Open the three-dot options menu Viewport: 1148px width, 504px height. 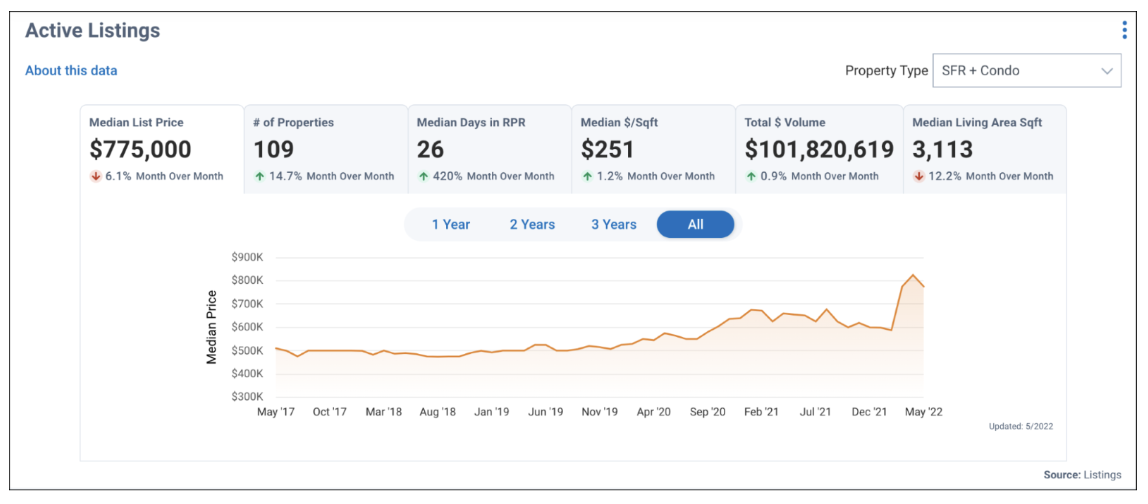point(1125,30)
